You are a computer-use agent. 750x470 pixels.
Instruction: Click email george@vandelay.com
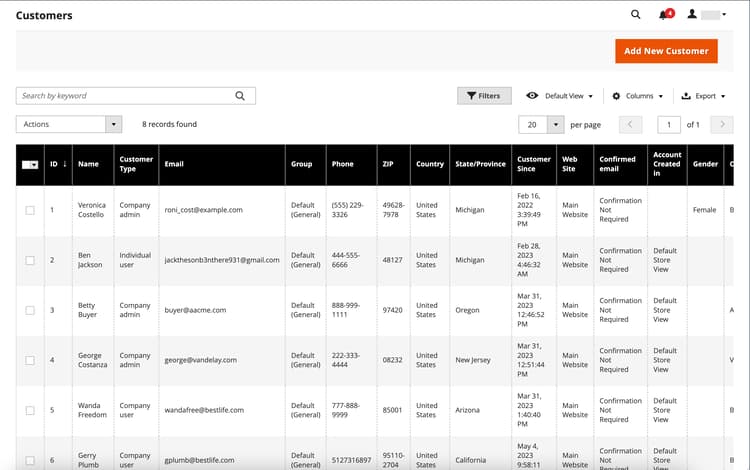coord(200,360)
